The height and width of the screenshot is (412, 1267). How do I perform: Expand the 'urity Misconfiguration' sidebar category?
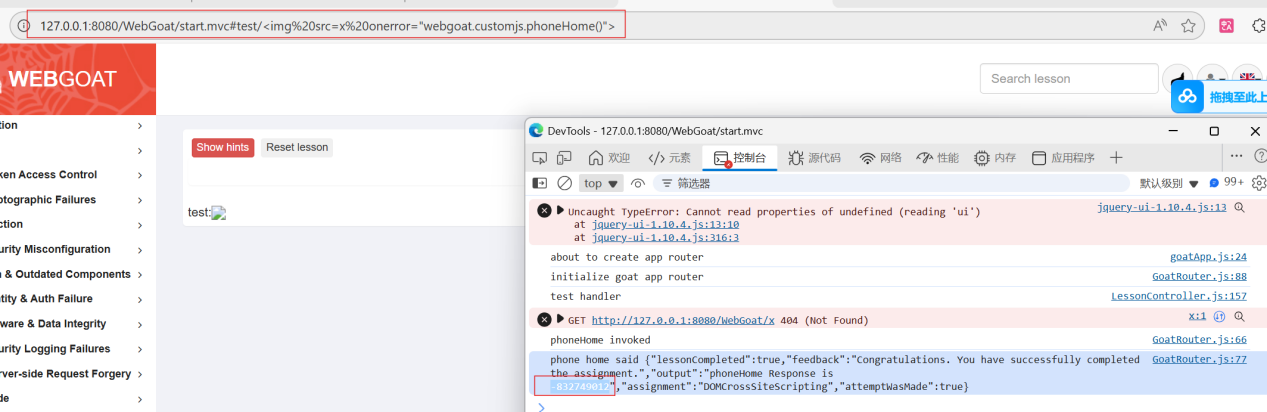pos(72,250)
